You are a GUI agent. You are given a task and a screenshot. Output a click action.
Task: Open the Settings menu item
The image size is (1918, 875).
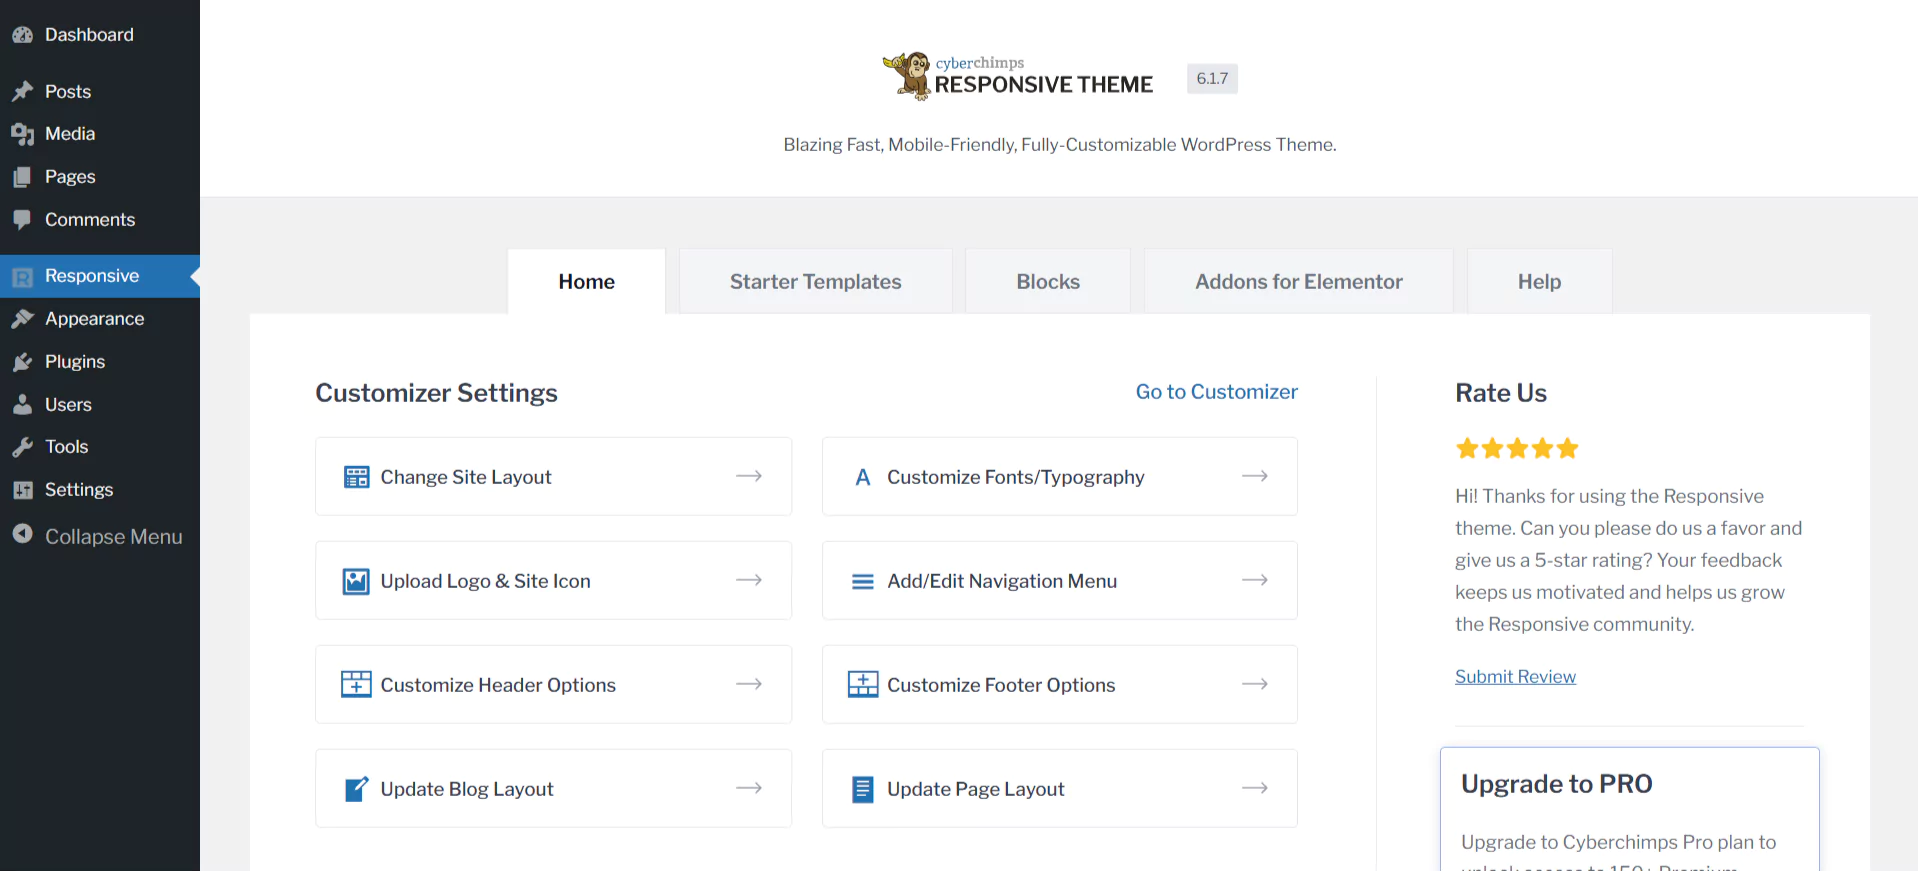point(100,490)
